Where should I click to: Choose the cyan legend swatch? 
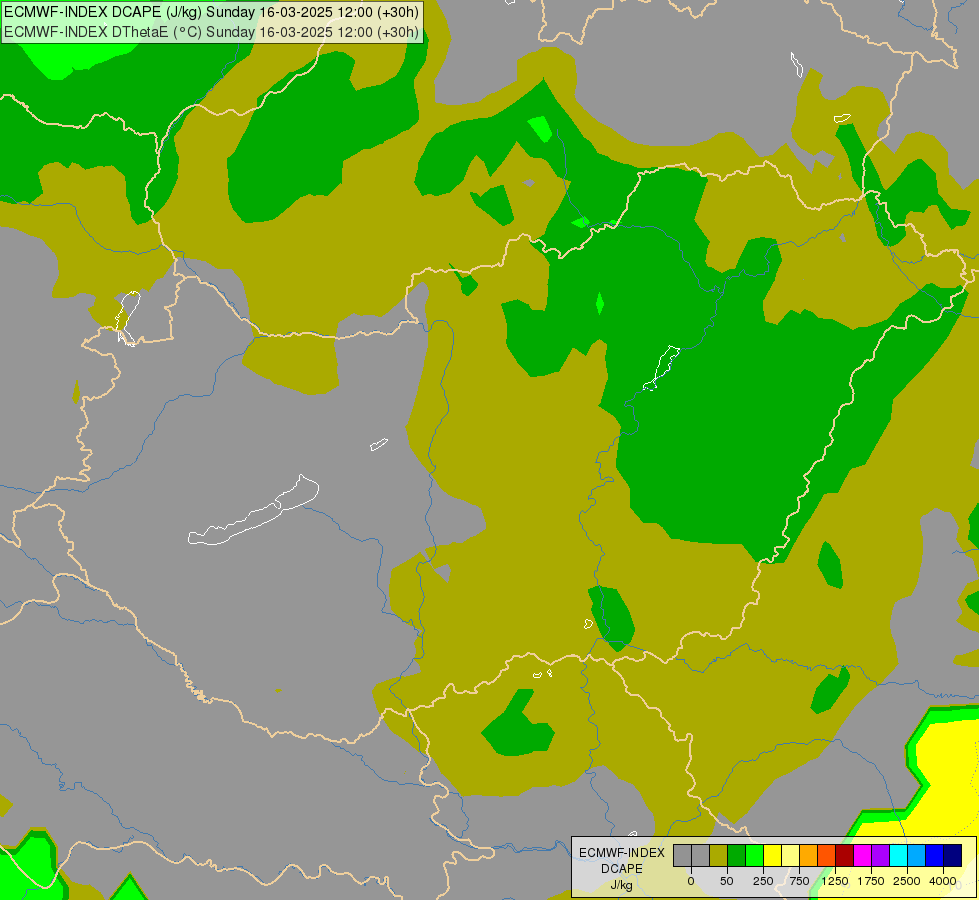898,855
